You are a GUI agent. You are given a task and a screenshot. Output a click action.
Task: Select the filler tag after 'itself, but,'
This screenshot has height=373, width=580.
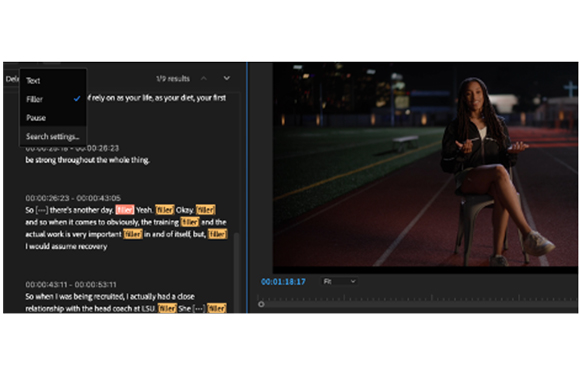(x=218, y=234)
